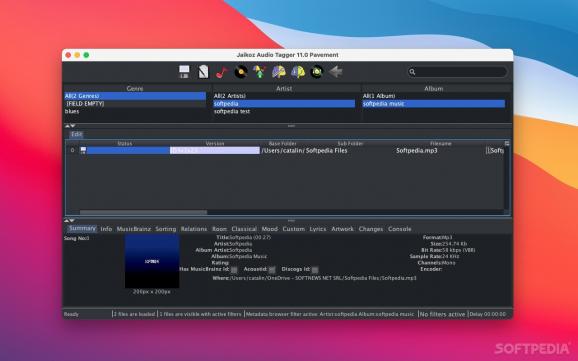Click the green arrow toolbar icon
This screenshot has width=578, height=361.
(260, 72)
